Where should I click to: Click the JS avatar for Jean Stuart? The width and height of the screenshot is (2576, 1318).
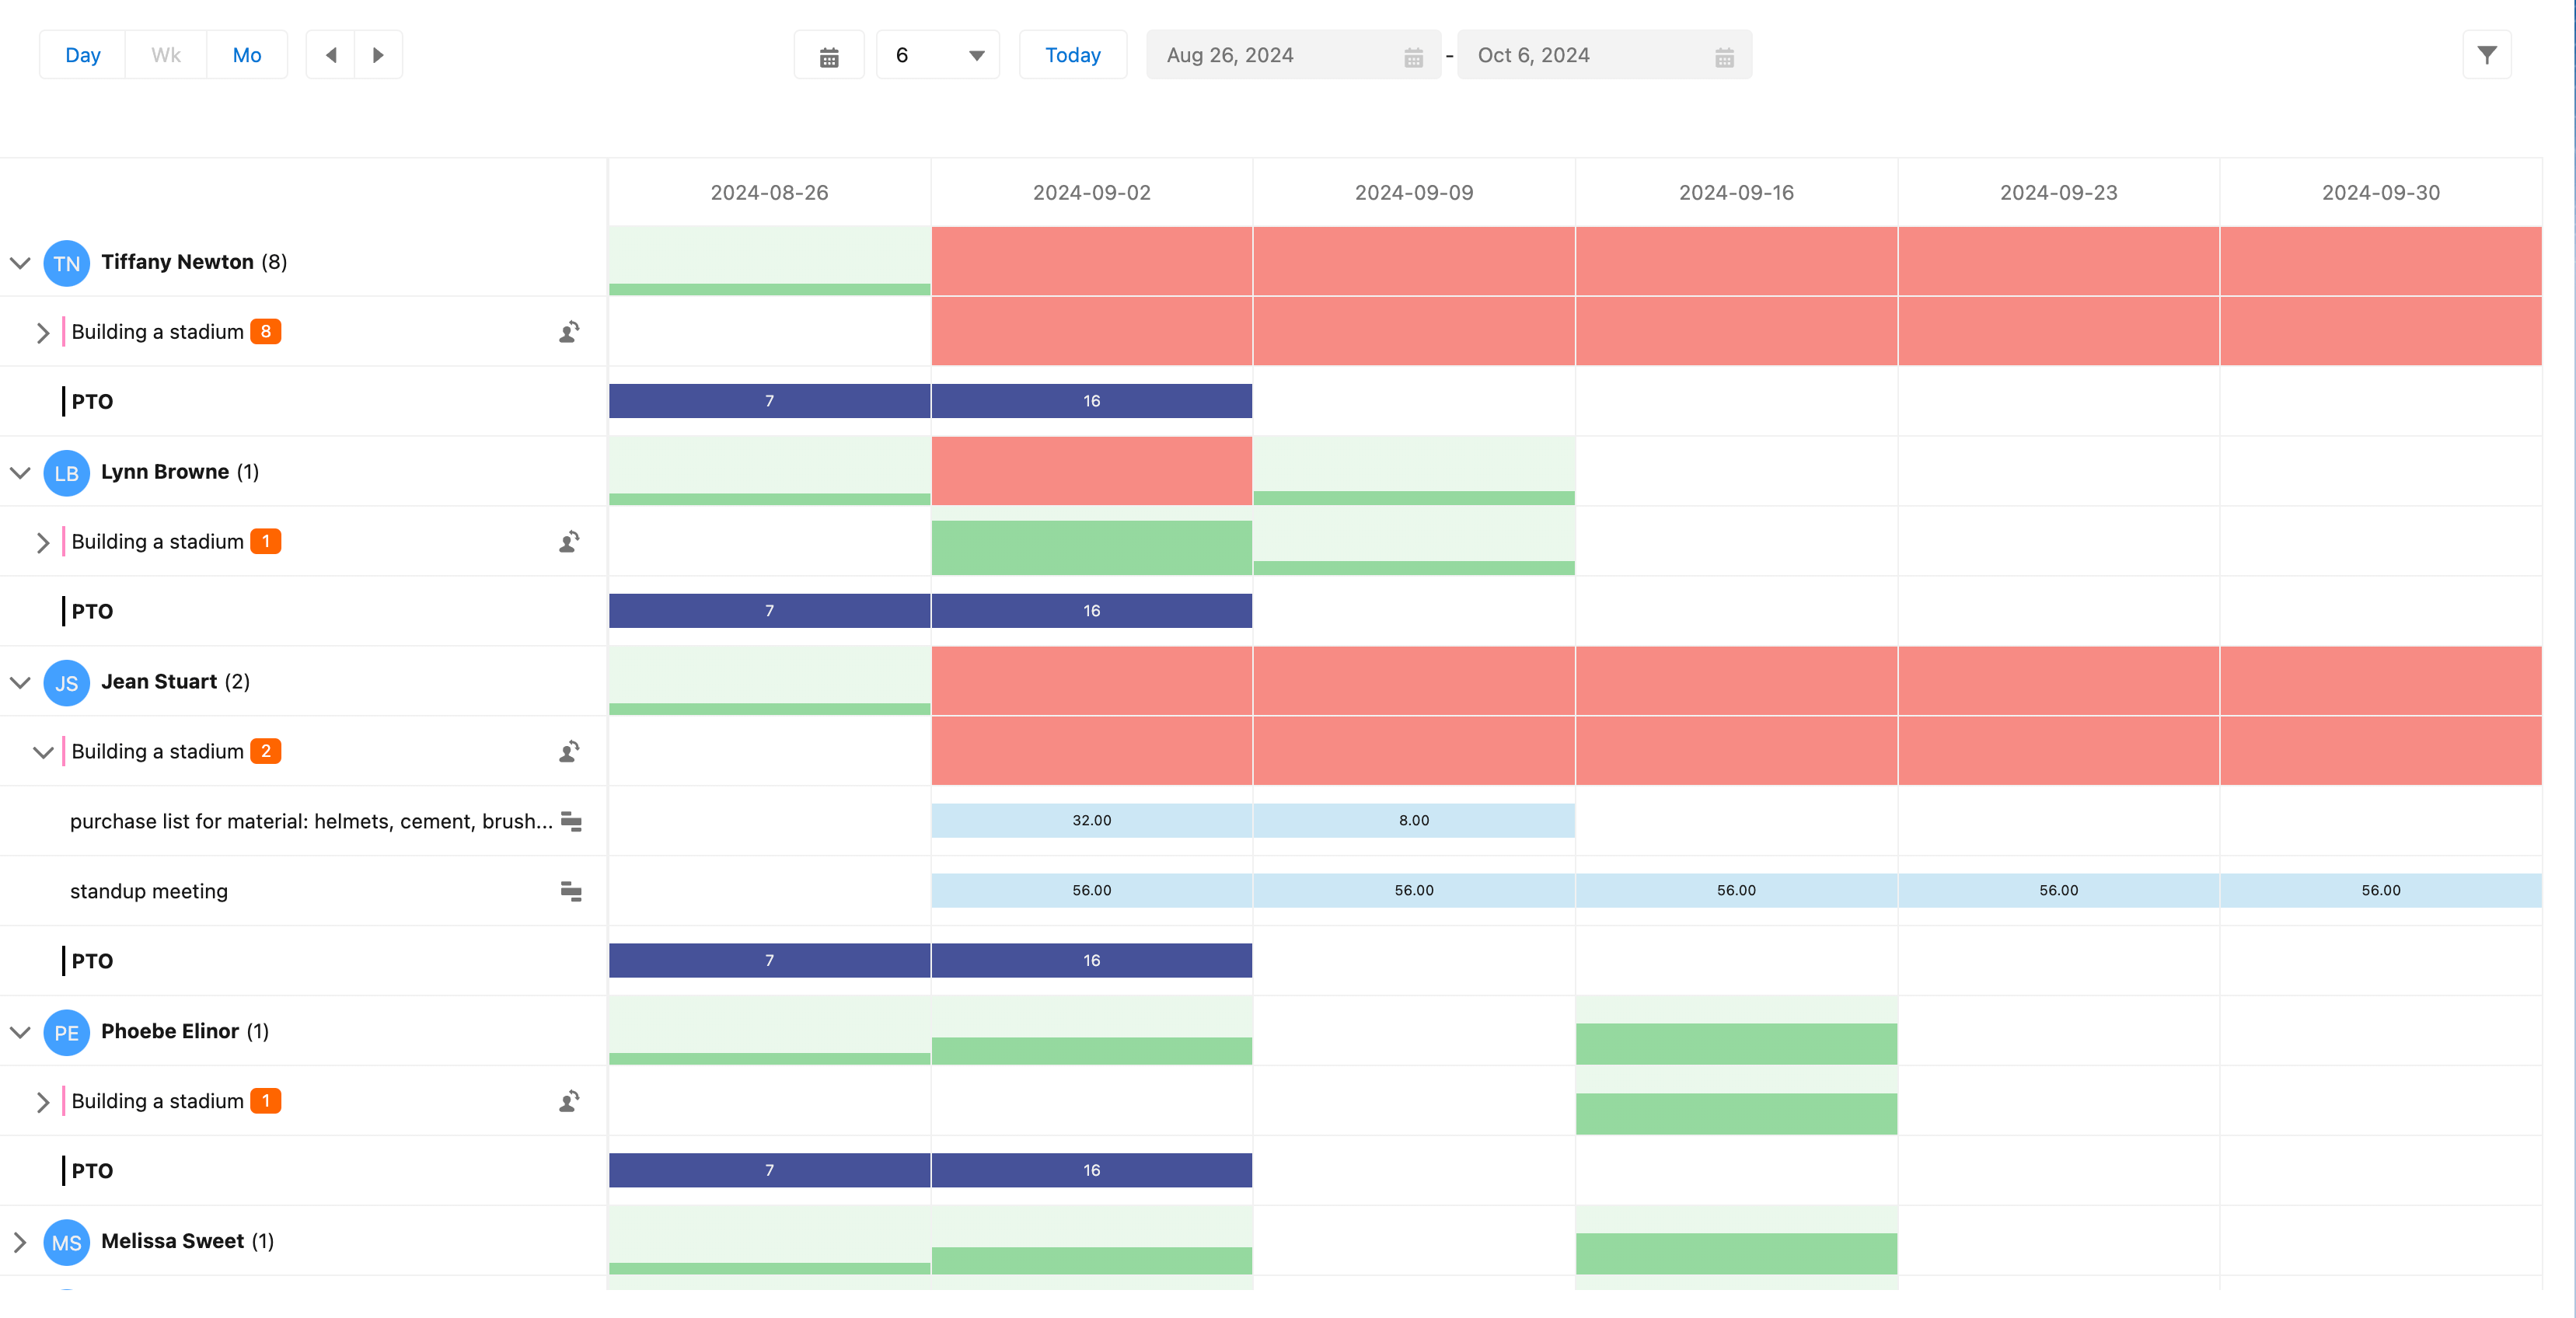67,683
